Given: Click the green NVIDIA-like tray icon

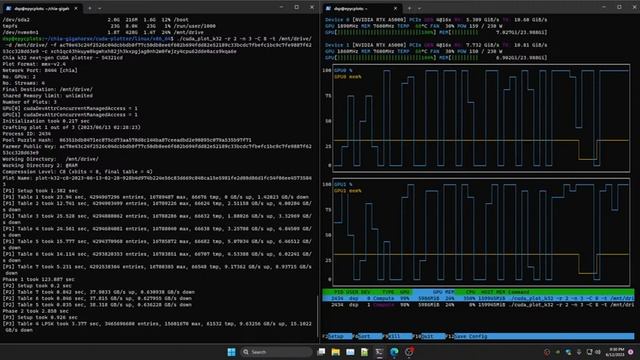Looking at the screenshot, I should click(x=558, y=352).
